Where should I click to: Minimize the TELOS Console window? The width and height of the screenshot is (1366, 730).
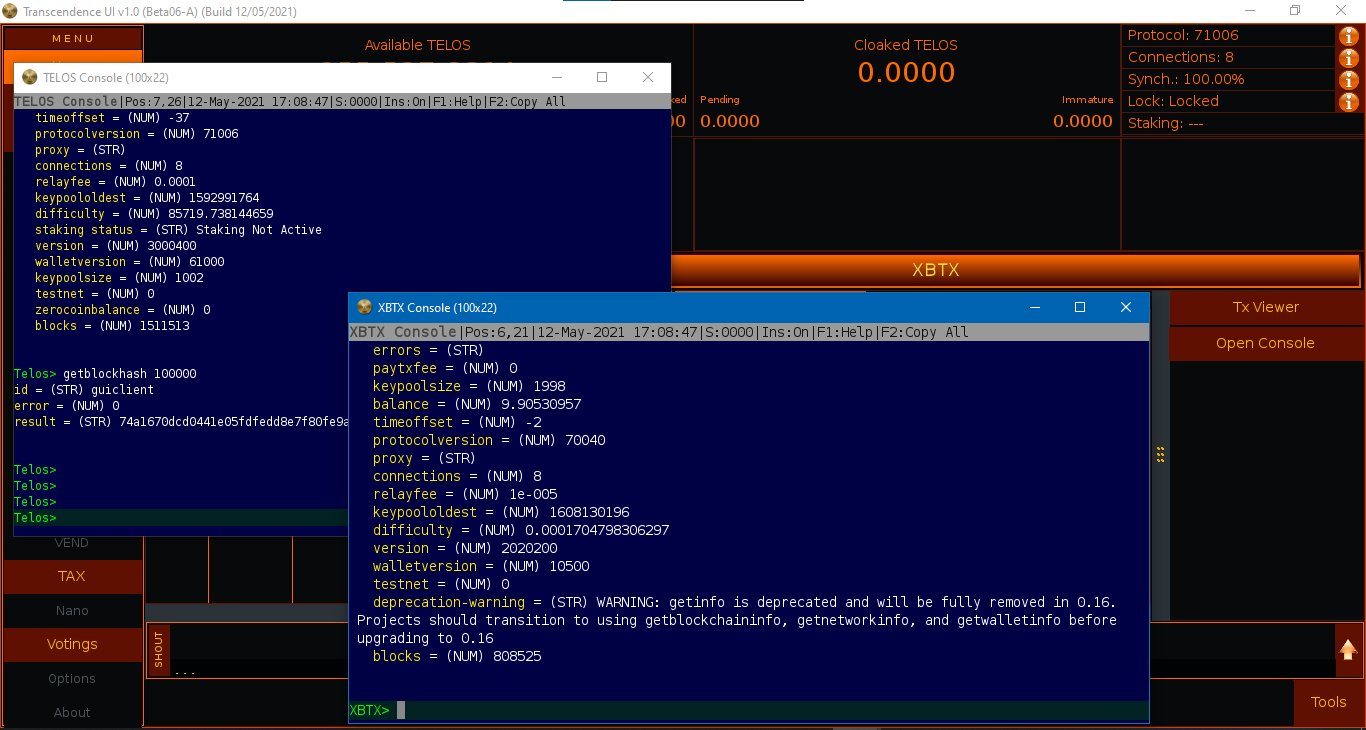(x=556, y=77)
